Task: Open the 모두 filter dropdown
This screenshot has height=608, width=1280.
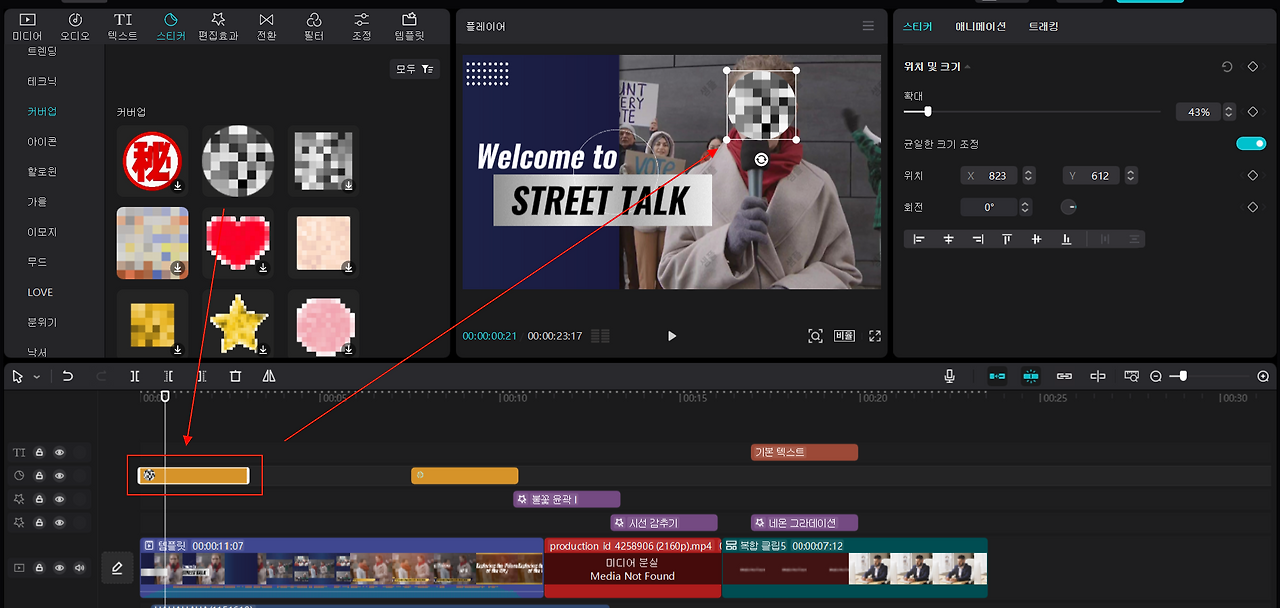Action: tap(414, 69)
